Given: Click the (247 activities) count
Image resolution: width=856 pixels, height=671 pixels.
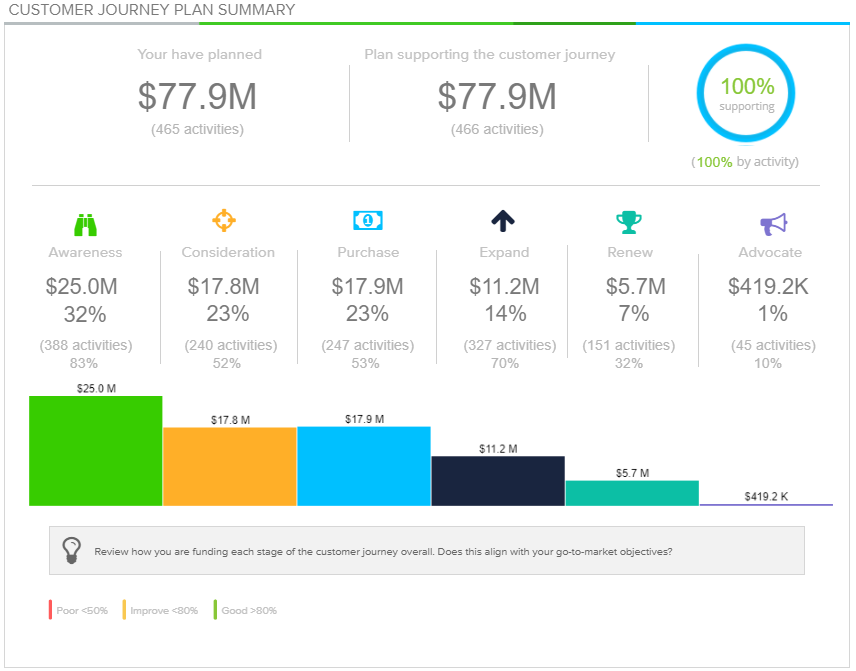Looking at the screenshot, I should tap(368, 345).
